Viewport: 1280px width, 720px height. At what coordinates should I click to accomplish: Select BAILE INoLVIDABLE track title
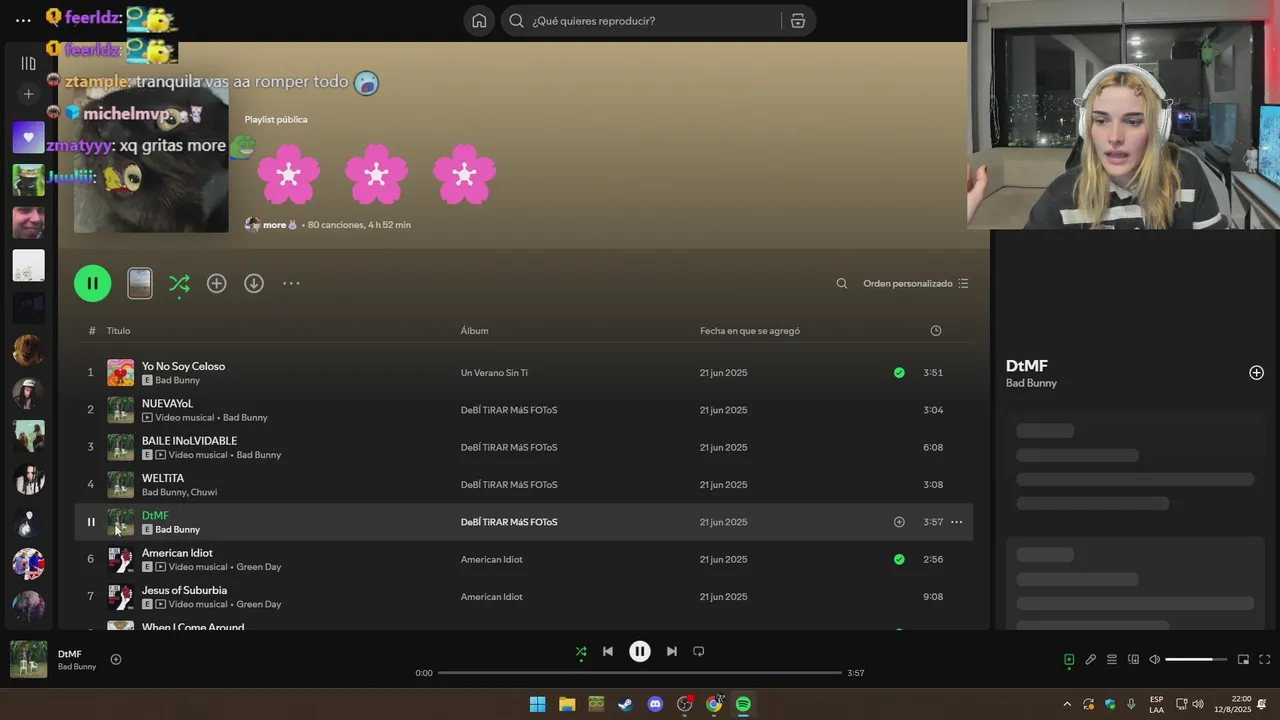[x=189, y=441]
